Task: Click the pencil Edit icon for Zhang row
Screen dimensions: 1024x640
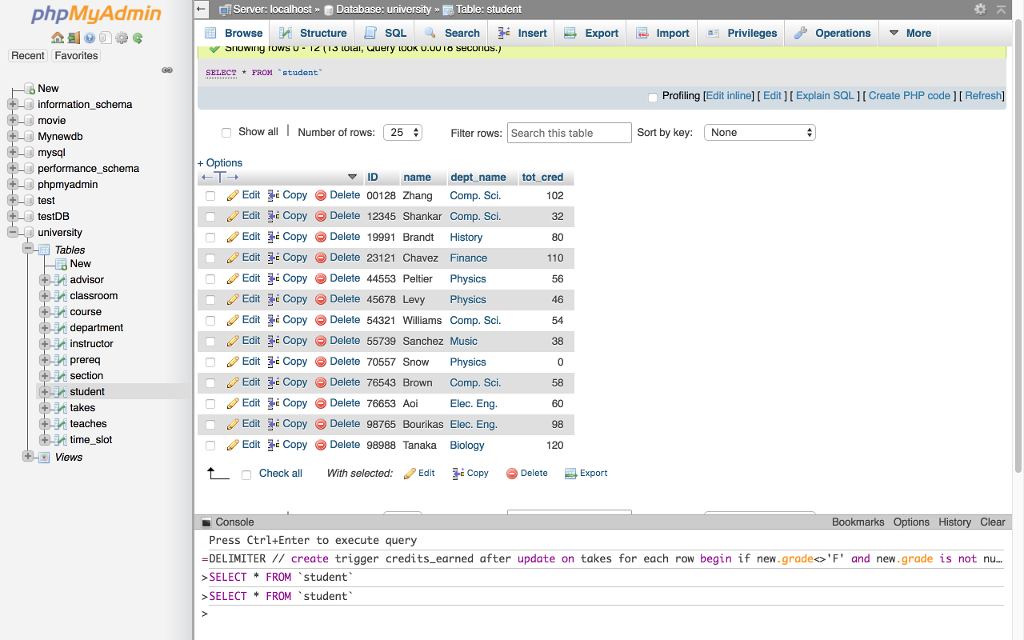Action: coord(233,196)
